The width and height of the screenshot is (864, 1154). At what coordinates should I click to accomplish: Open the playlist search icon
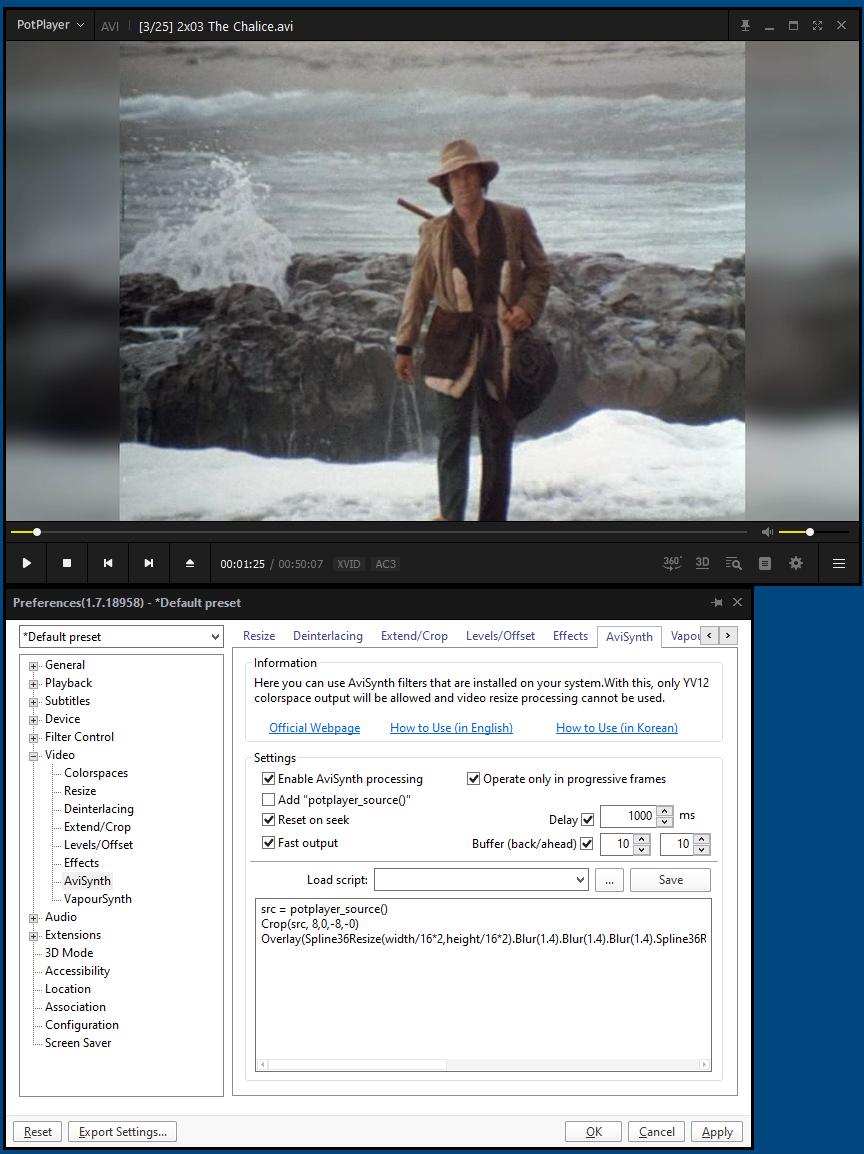click(733, 563)
